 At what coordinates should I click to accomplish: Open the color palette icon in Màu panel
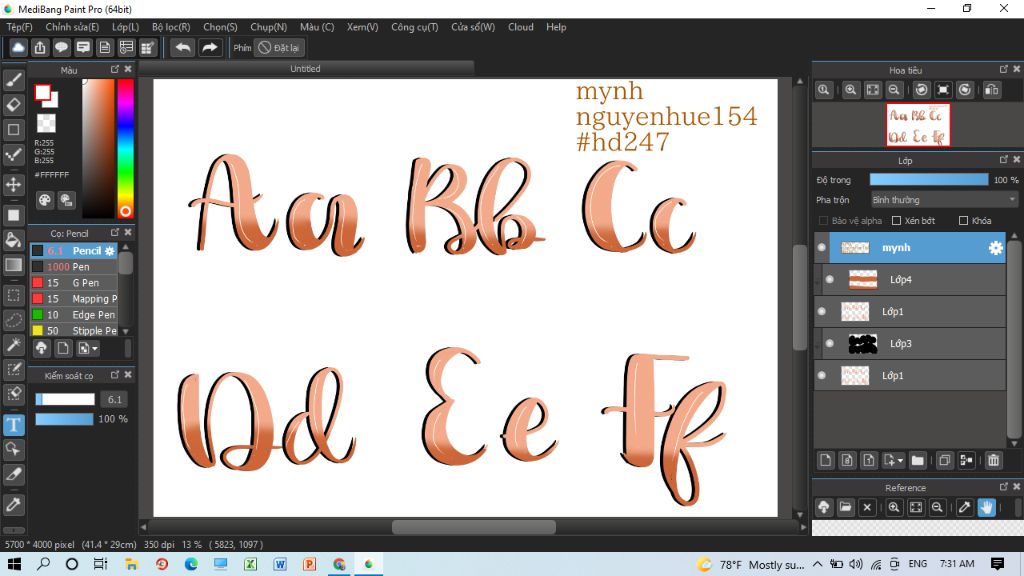[44, 200]
